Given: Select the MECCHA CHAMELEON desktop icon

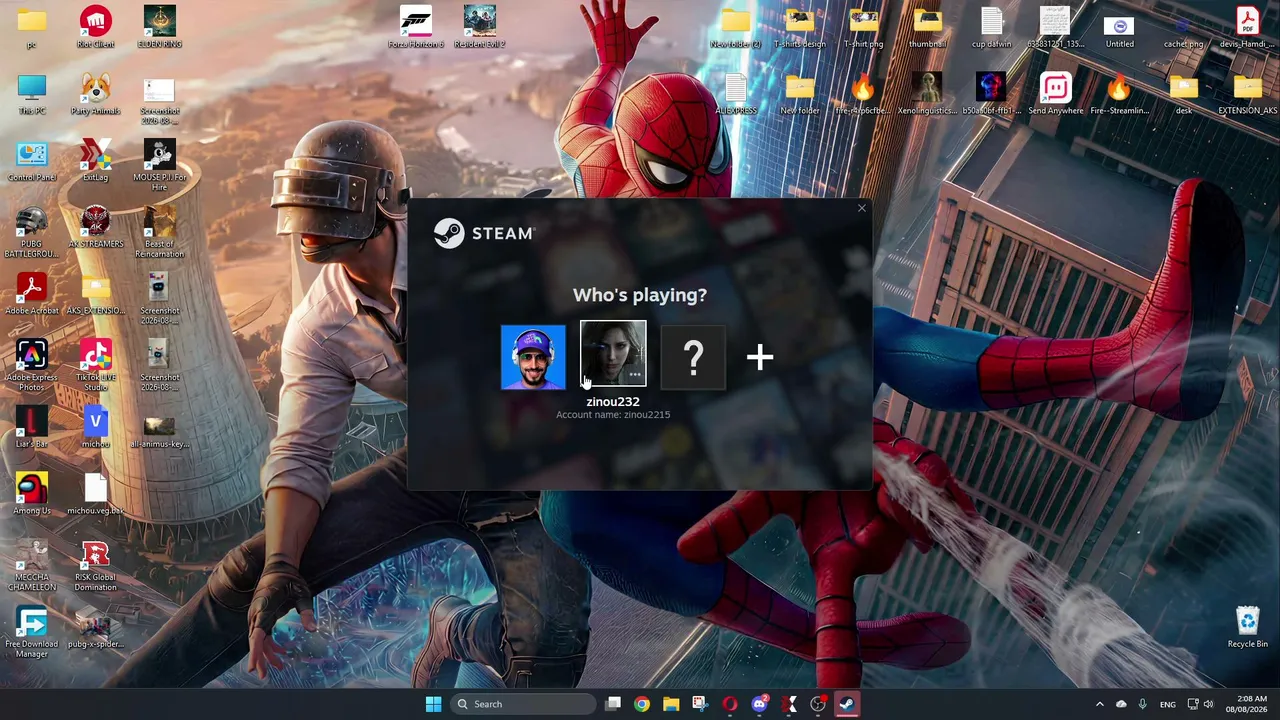Looking at the screenshot, I should tap(32, 565).
